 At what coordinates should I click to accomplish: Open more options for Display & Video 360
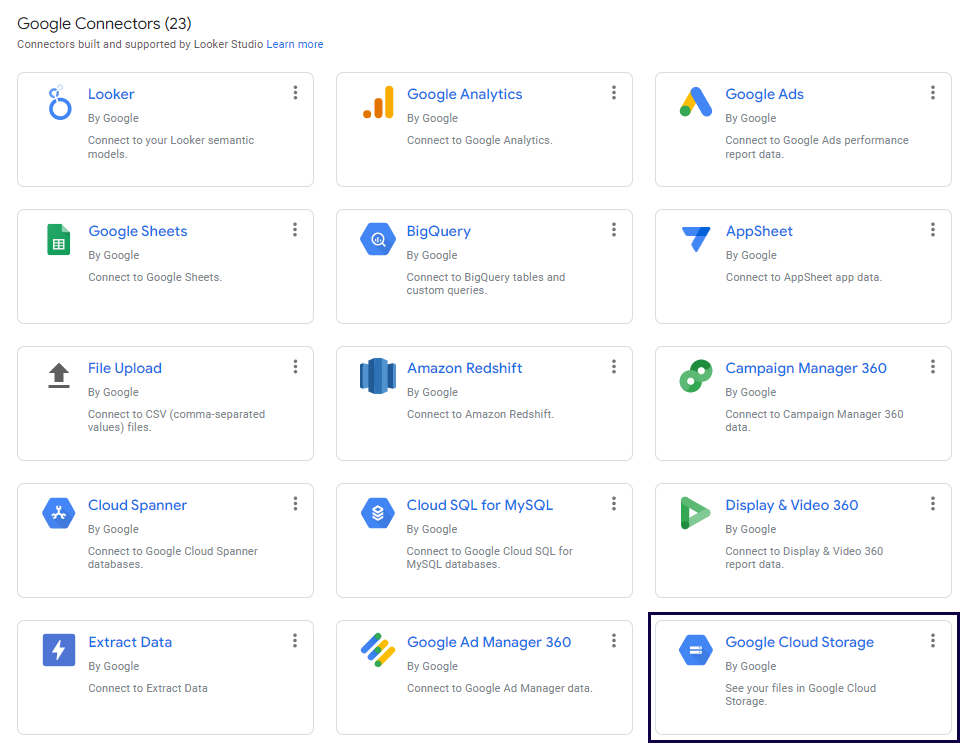pyautogui.click(x=933, y=504)
